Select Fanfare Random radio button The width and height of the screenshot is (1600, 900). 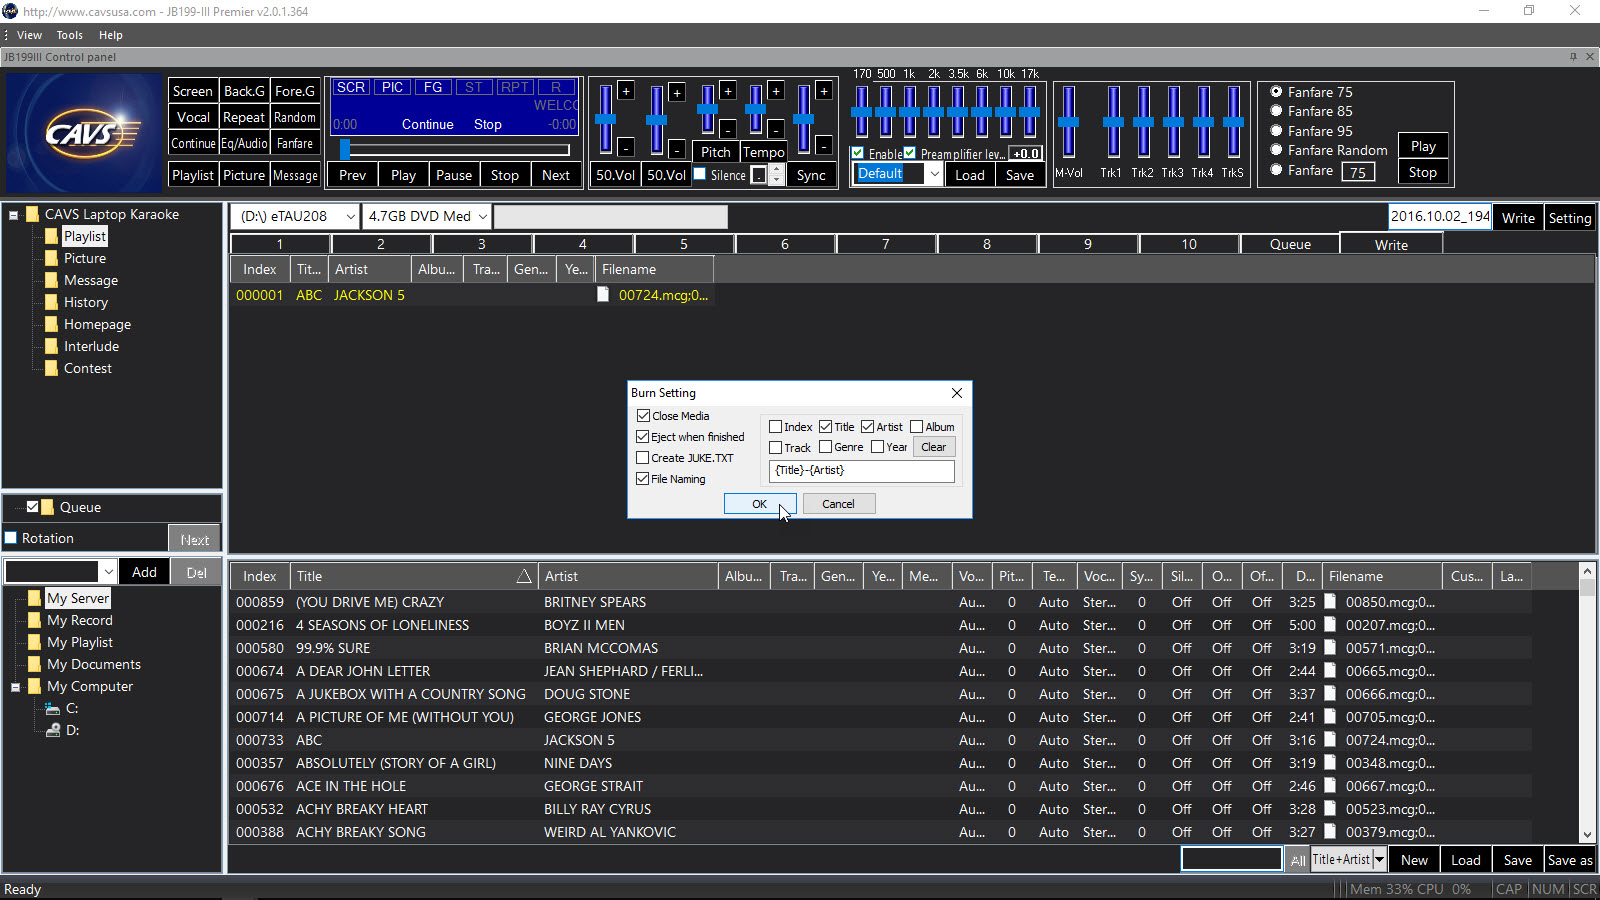click(1276, 150)
